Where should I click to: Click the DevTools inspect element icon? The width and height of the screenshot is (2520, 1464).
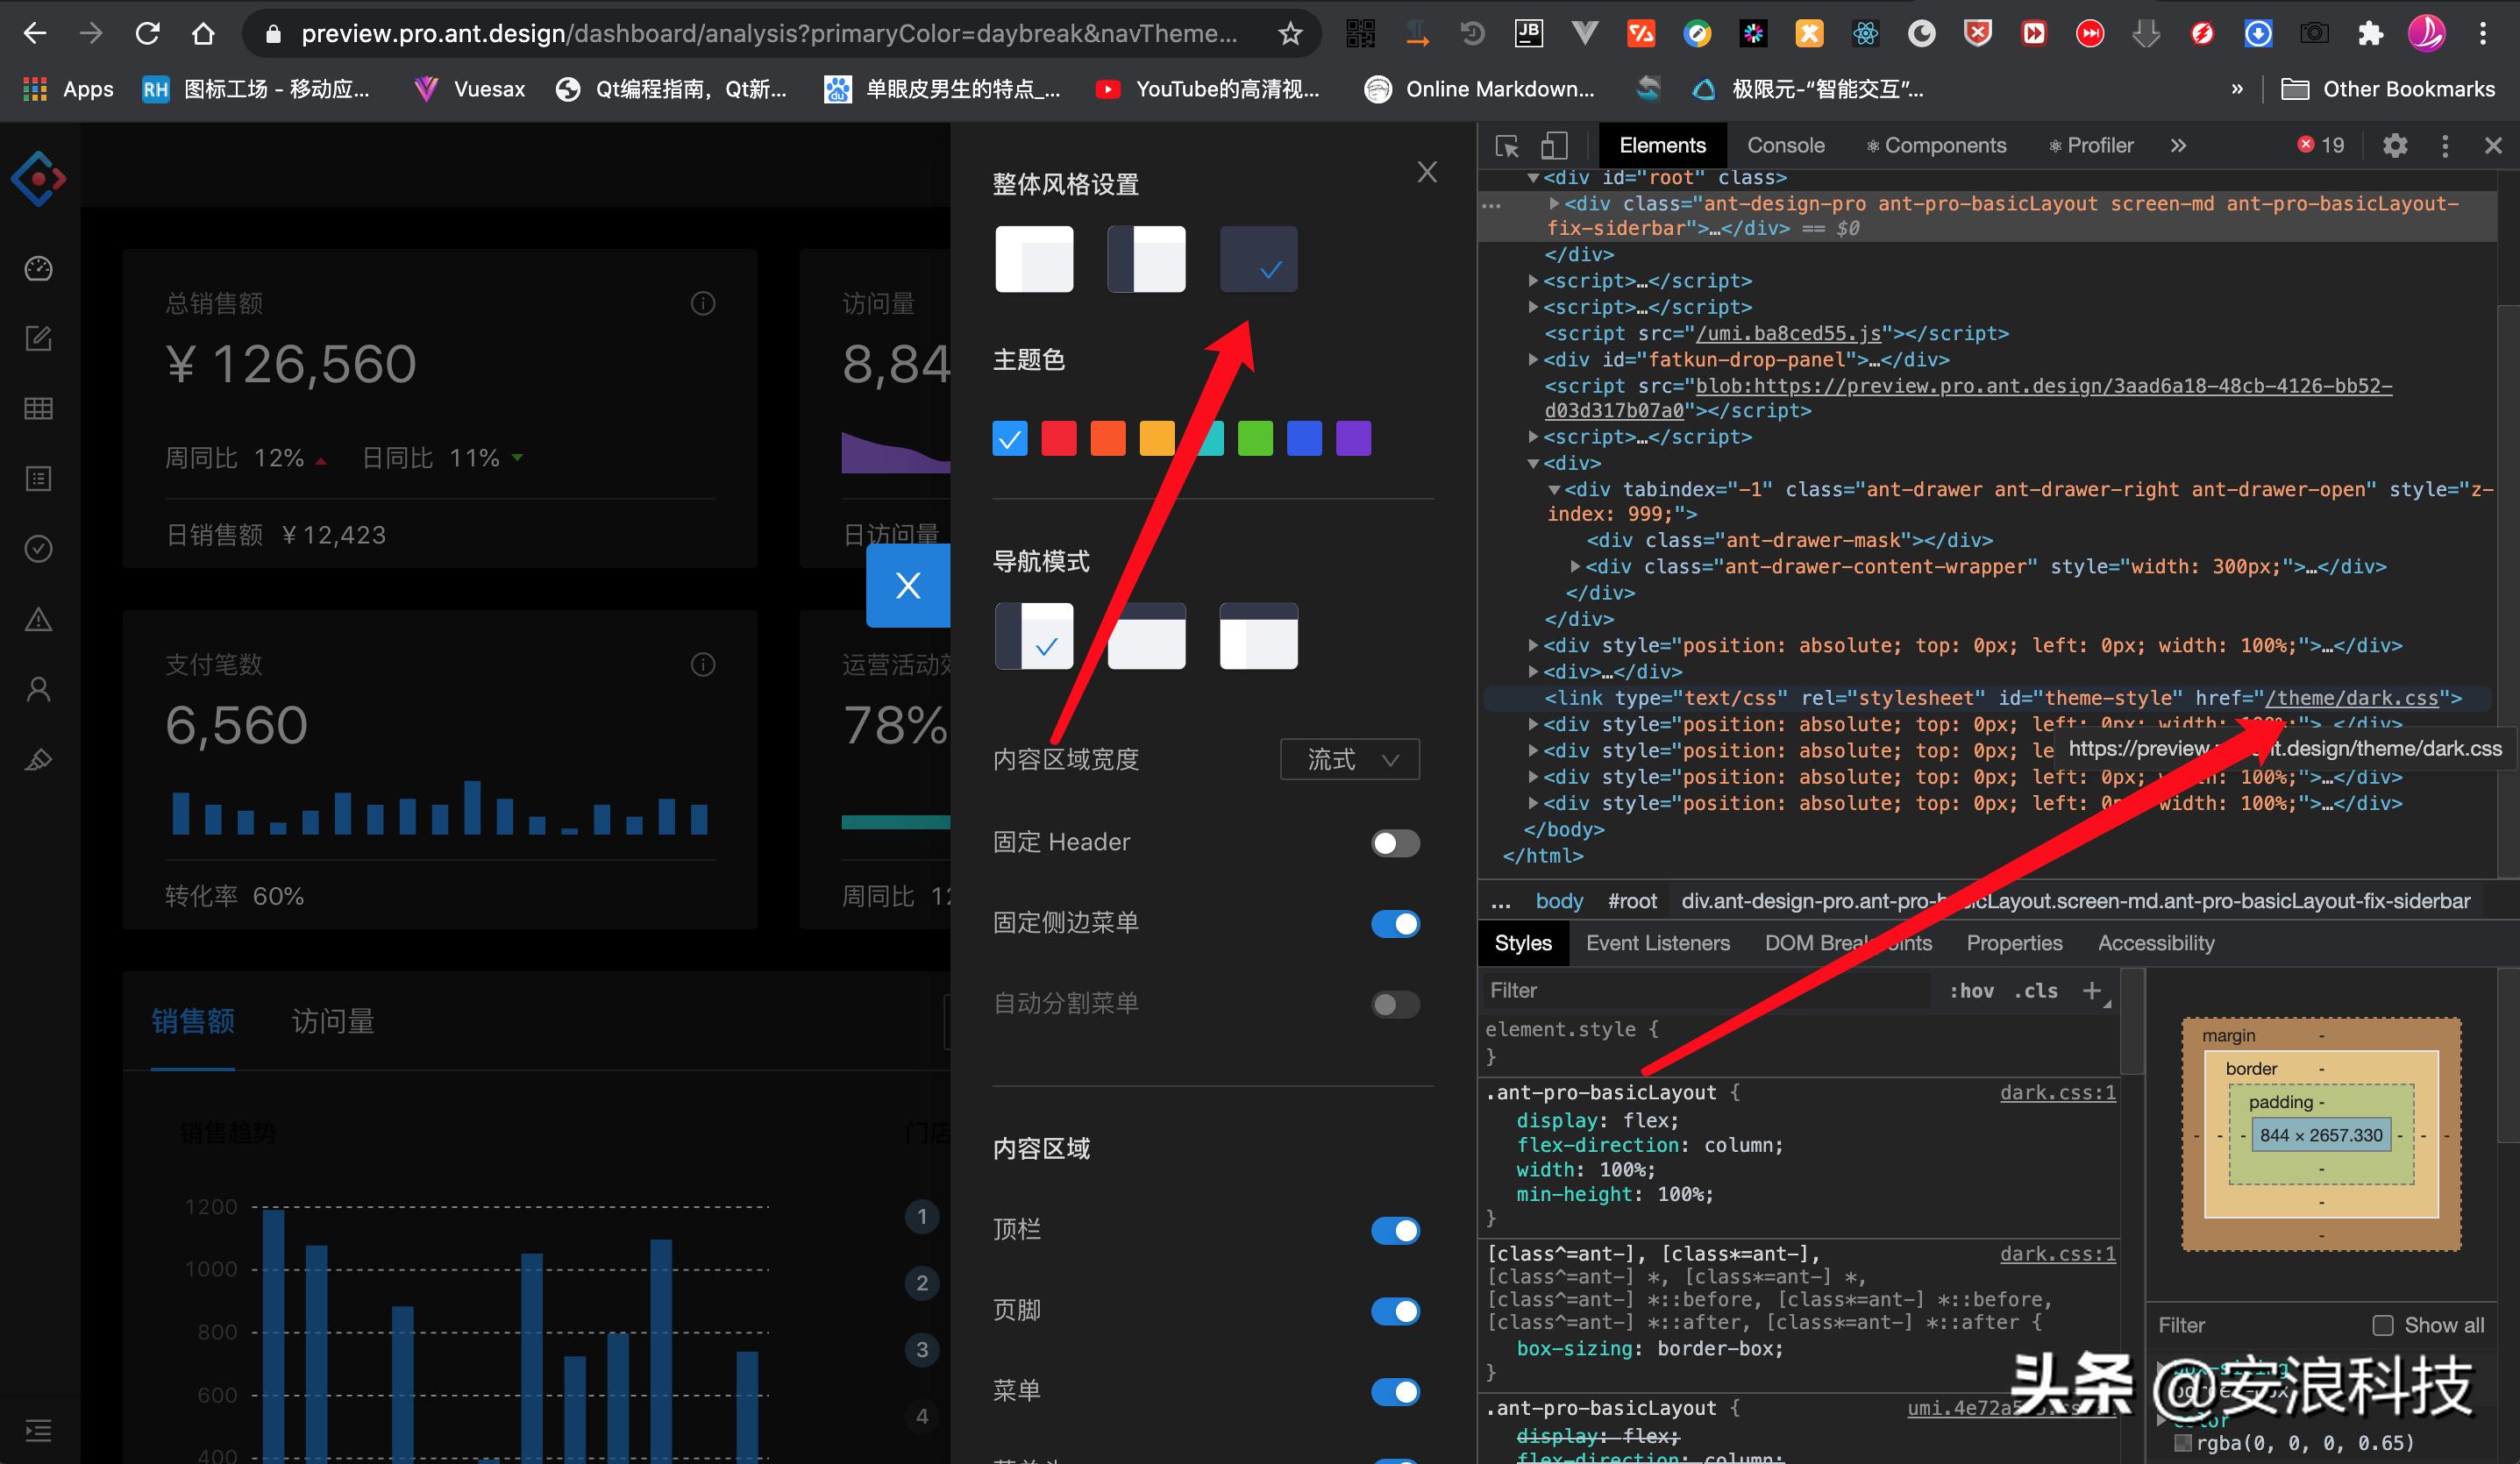click(x=1507, y=146)
